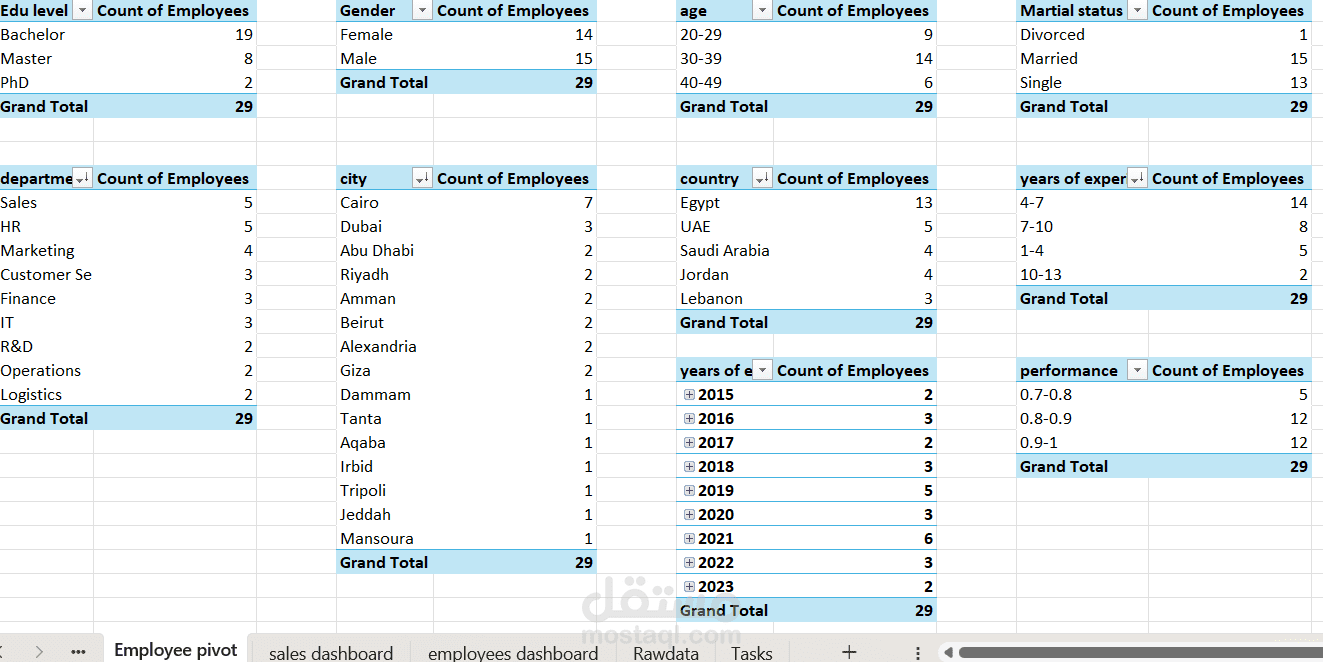Expand the 2023 year group
Image resolution: width=1323 pixels, height=662 pixels.
[689, 587]
